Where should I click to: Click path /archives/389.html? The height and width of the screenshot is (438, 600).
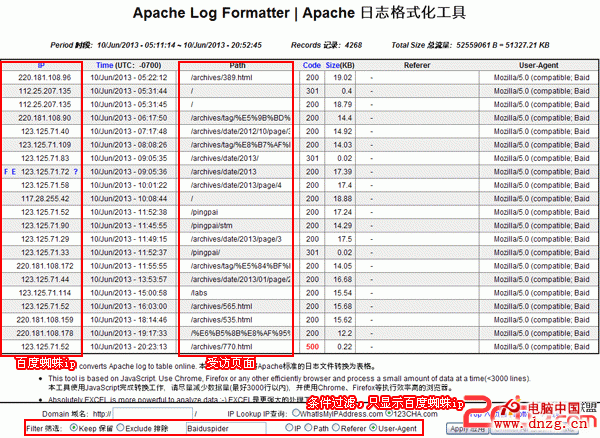[222, 78]
